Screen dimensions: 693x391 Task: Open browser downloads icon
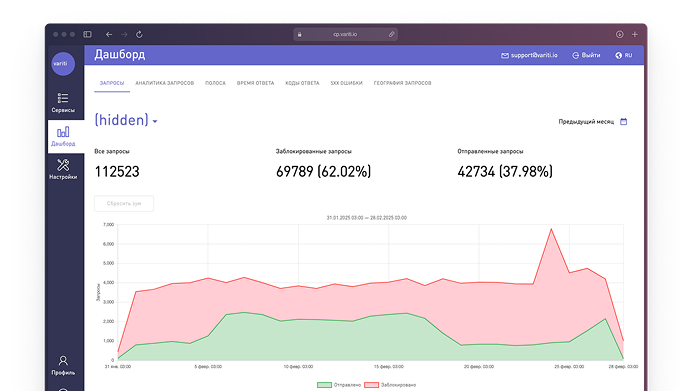coord(620,34)
